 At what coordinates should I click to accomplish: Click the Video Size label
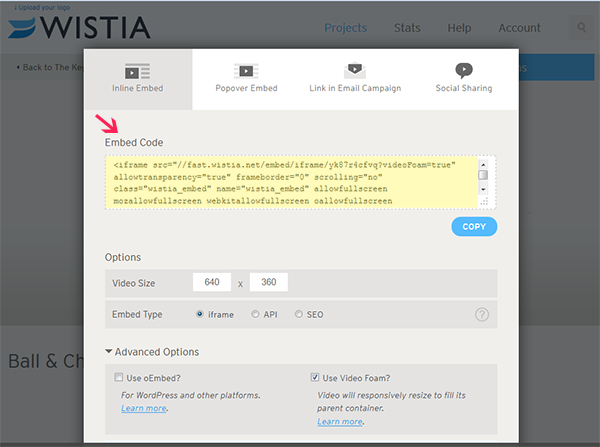[134, 283]
